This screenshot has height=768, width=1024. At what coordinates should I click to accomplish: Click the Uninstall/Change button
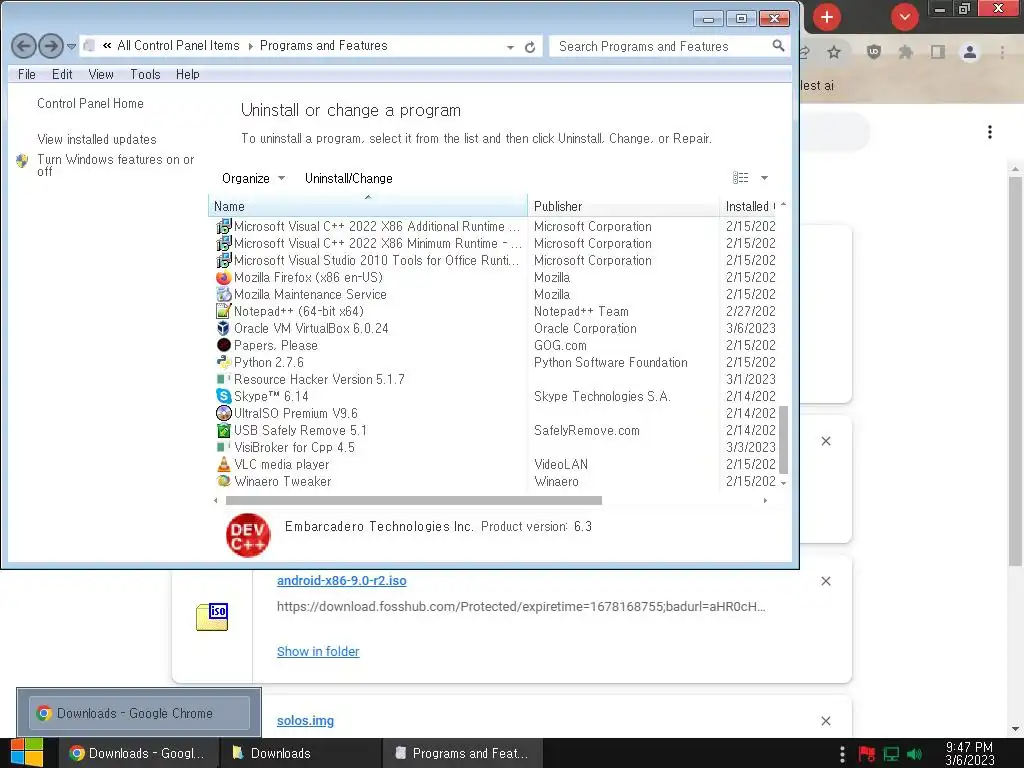coord(349,178)
